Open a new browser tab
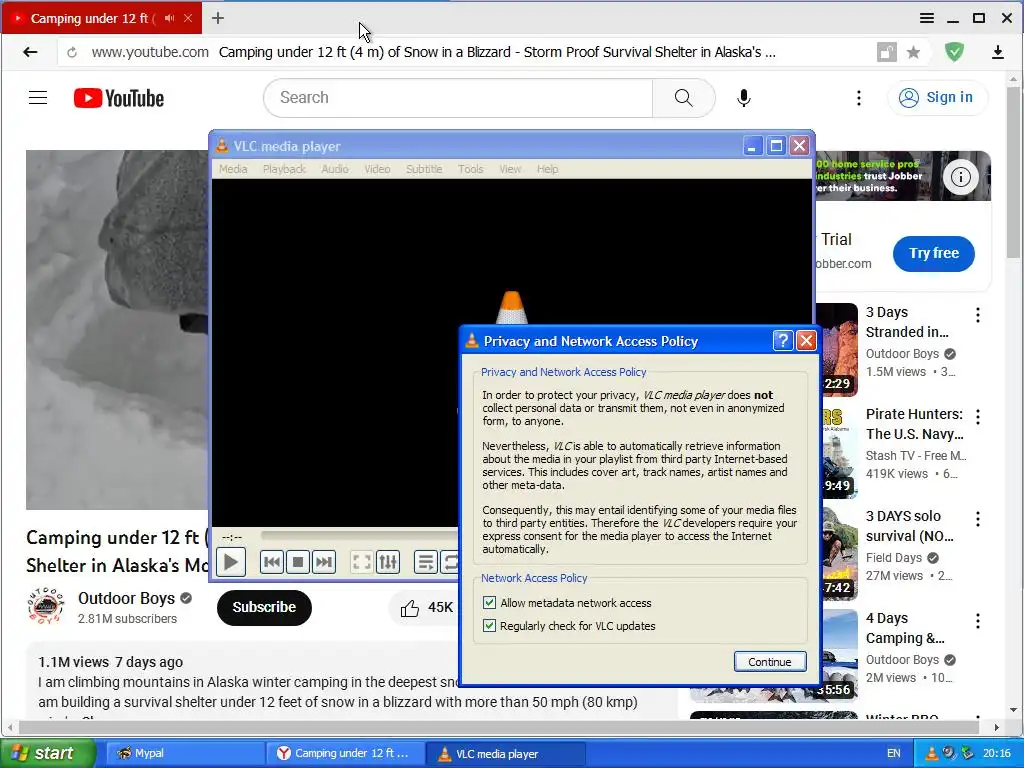This screenshot has height=768, width=1024. coord(218,18)
